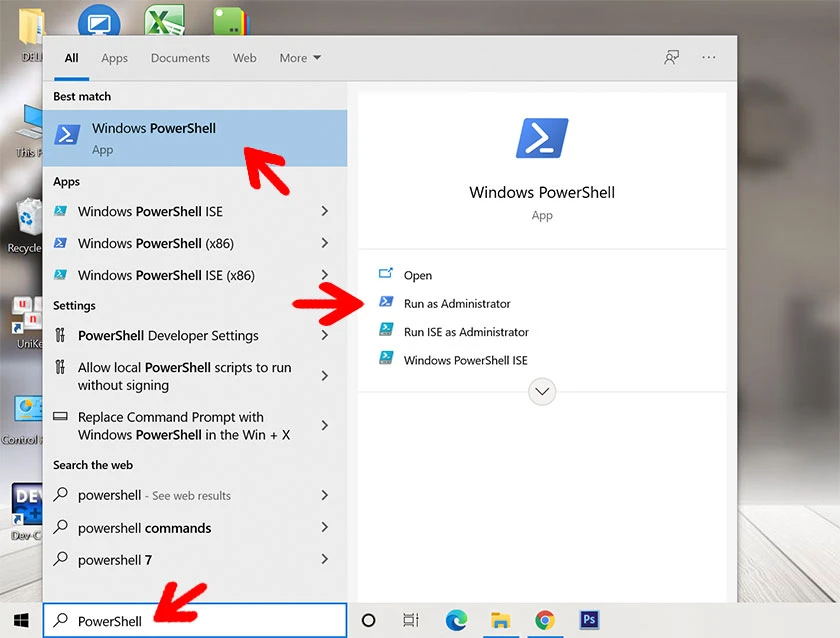Open File Explorer from the taskbar
Viewport: 840px width, 638px height.
click(500, 620)
